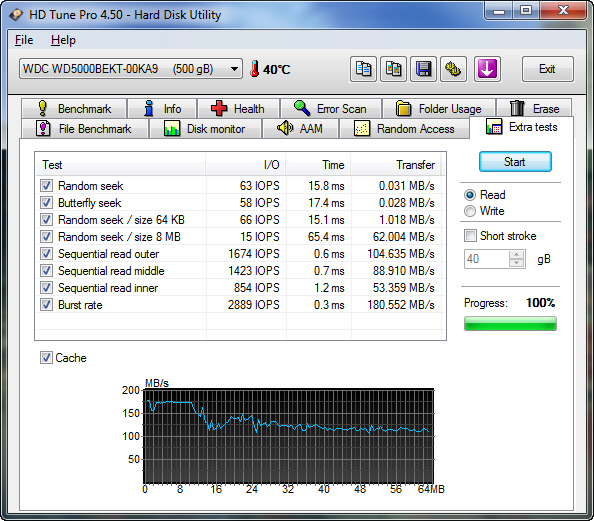Click the 1674 IOPS value

(254, 254)
